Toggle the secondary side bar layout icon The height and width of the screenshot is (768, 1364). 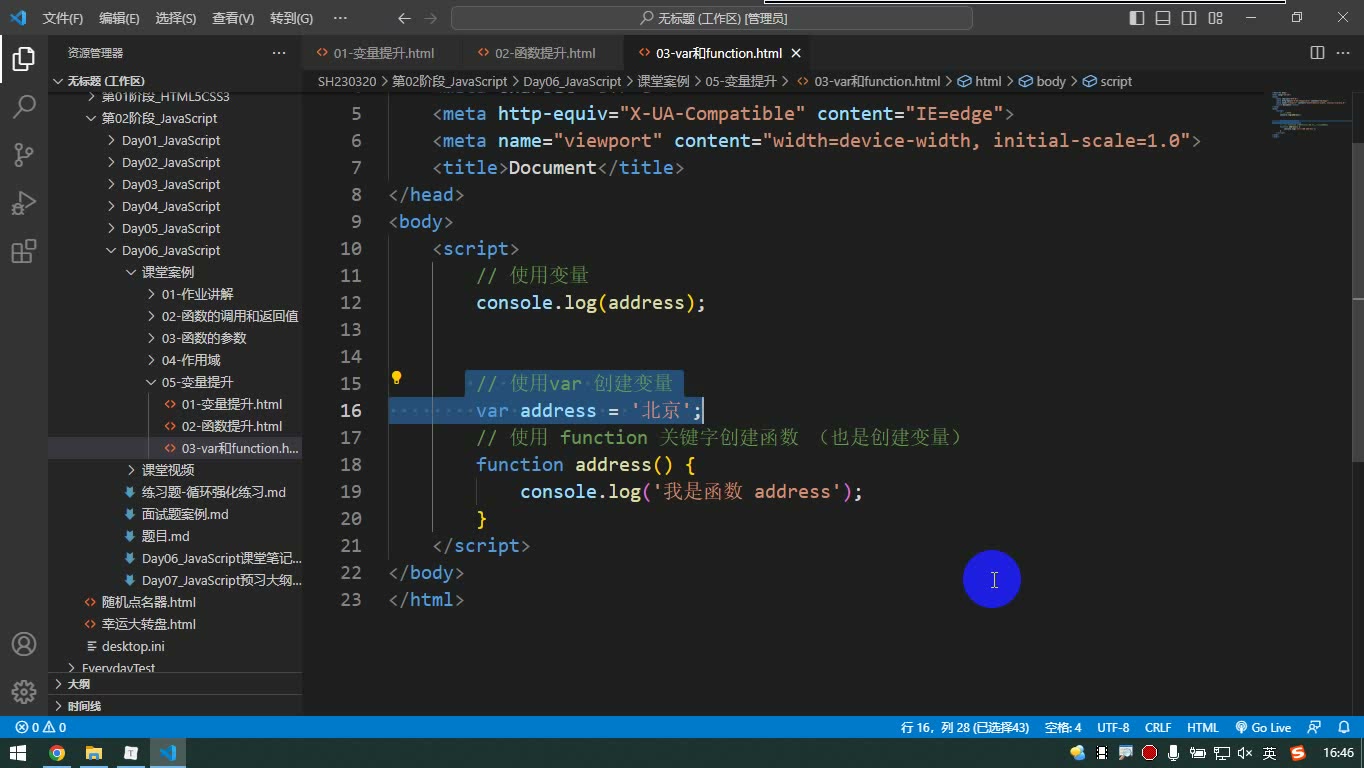[1189, 18]
